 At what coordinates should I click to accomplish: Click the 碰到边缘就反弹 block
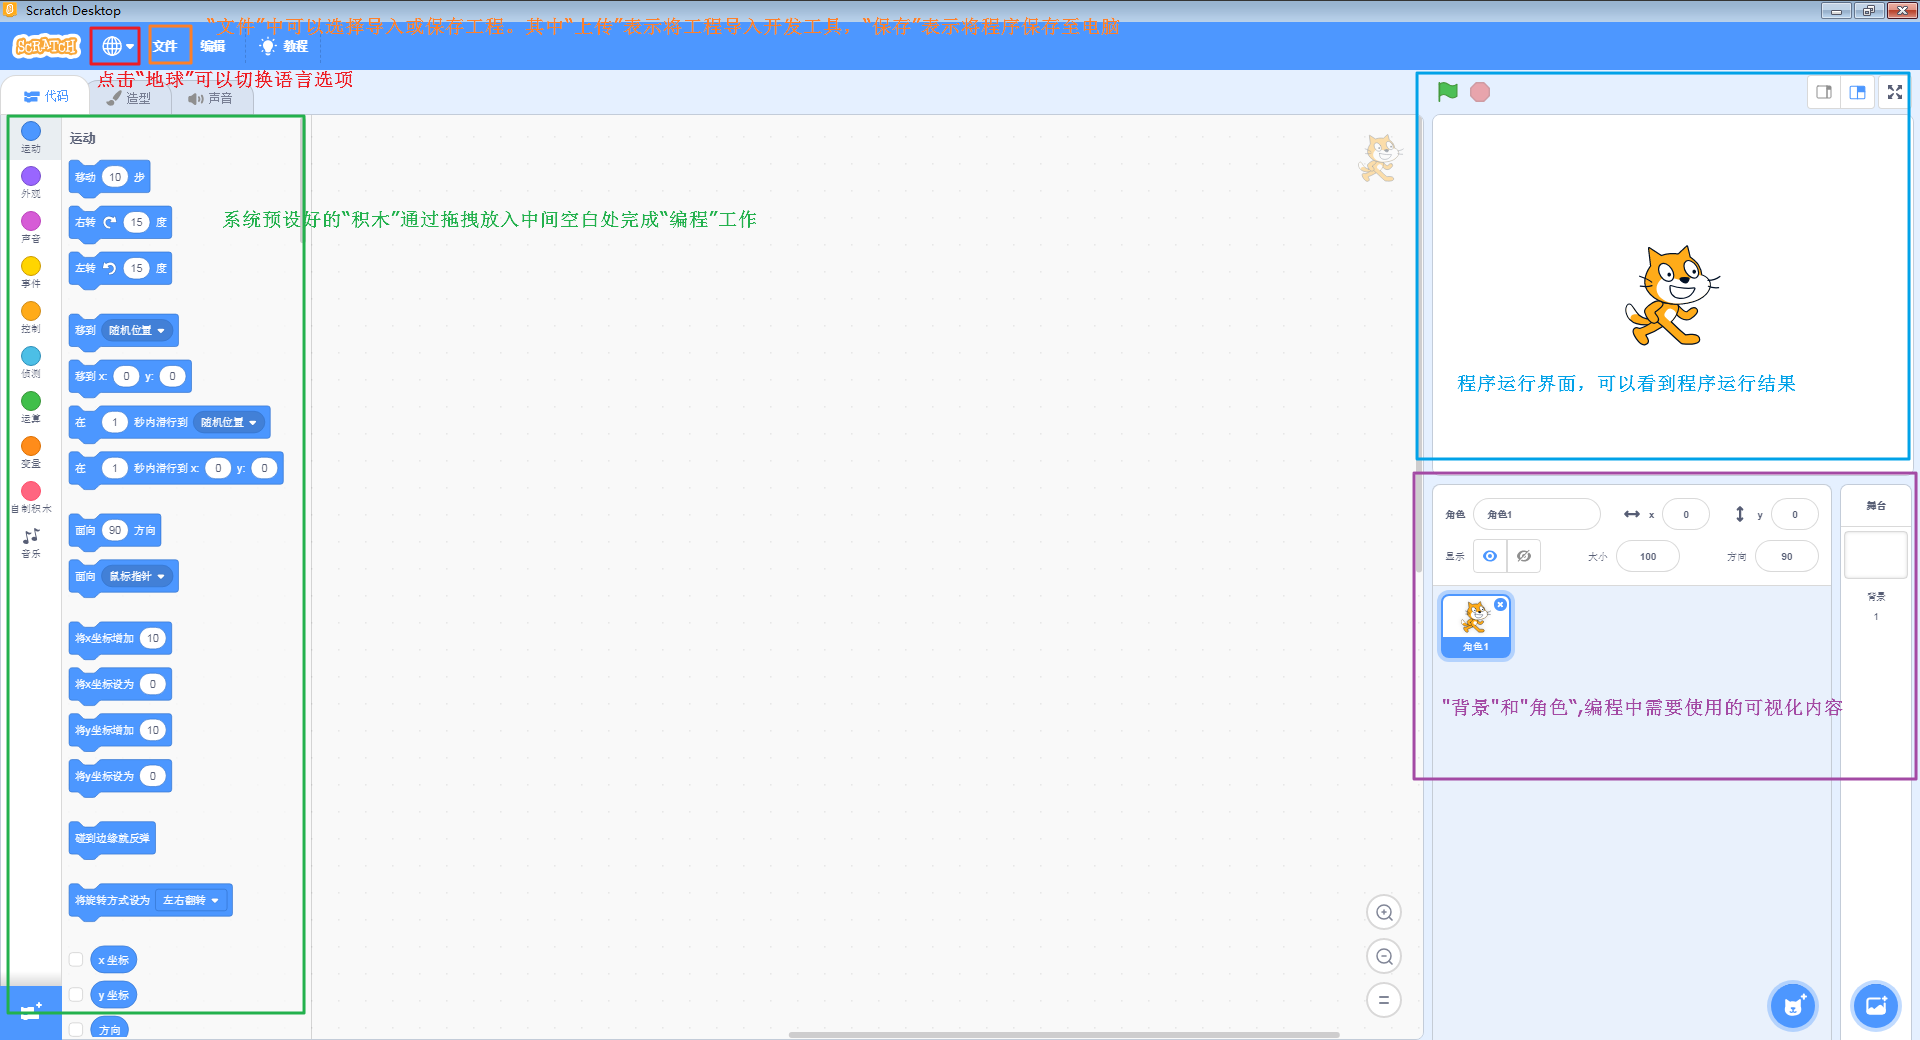click(112, 838)
